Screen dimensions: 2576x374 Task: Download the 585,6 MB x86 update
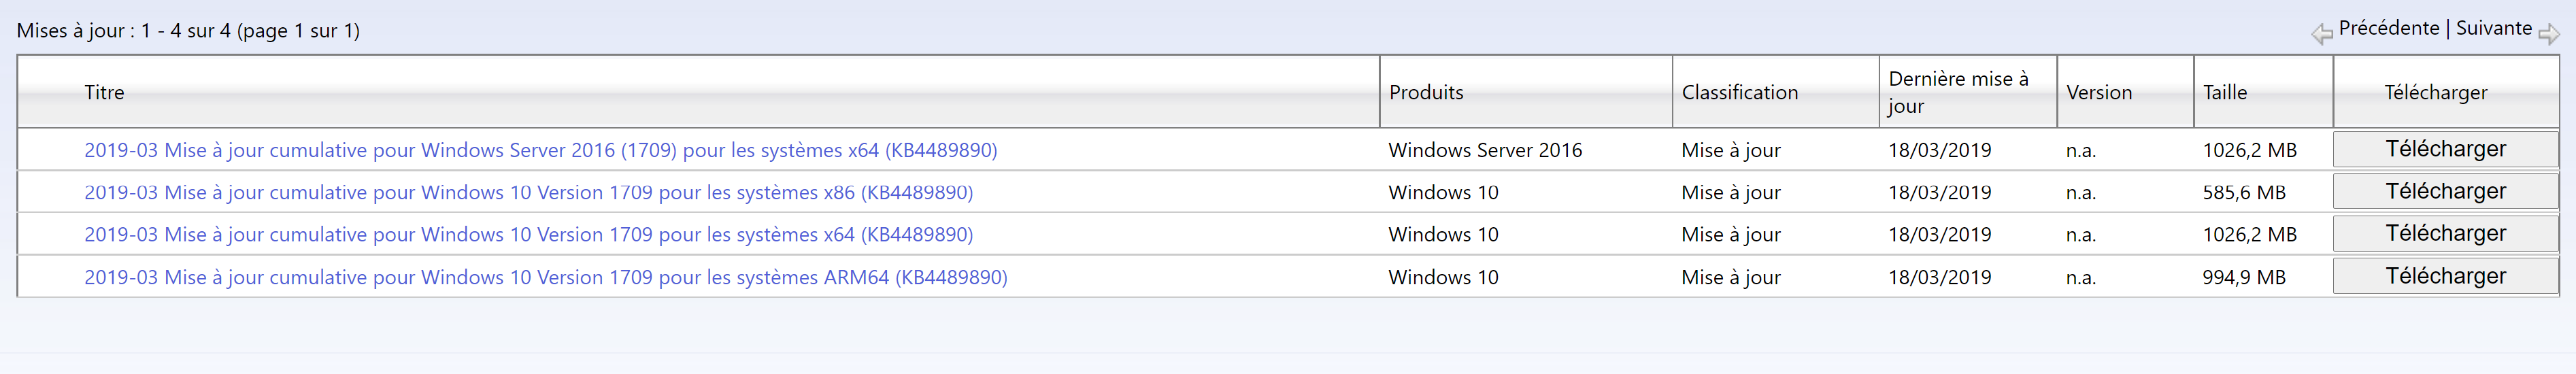(x=2445, y=191)
